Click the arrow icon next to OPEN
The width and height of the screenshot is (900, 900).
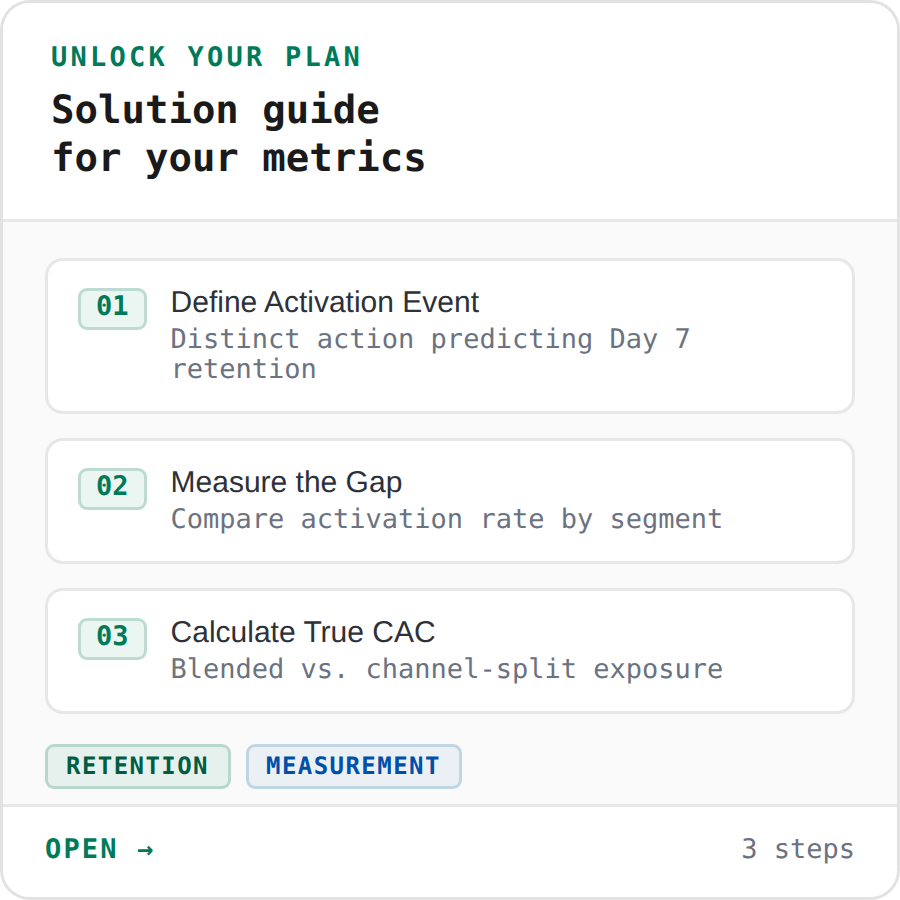(x=146, y=849)
